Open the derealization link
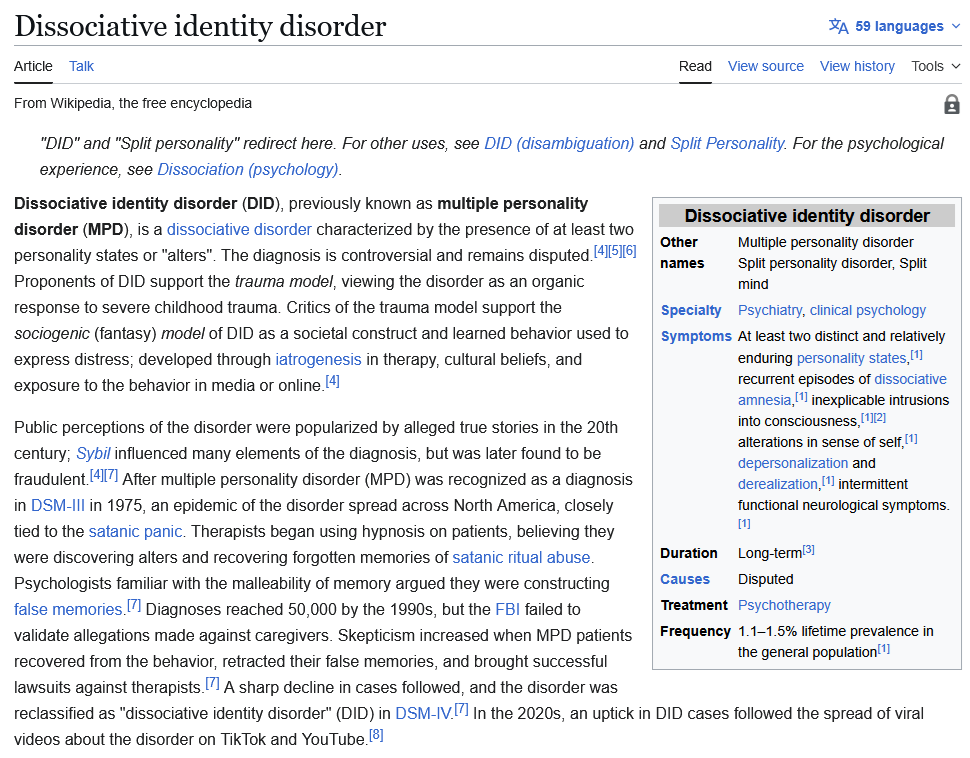 click(x=778, y=485)
